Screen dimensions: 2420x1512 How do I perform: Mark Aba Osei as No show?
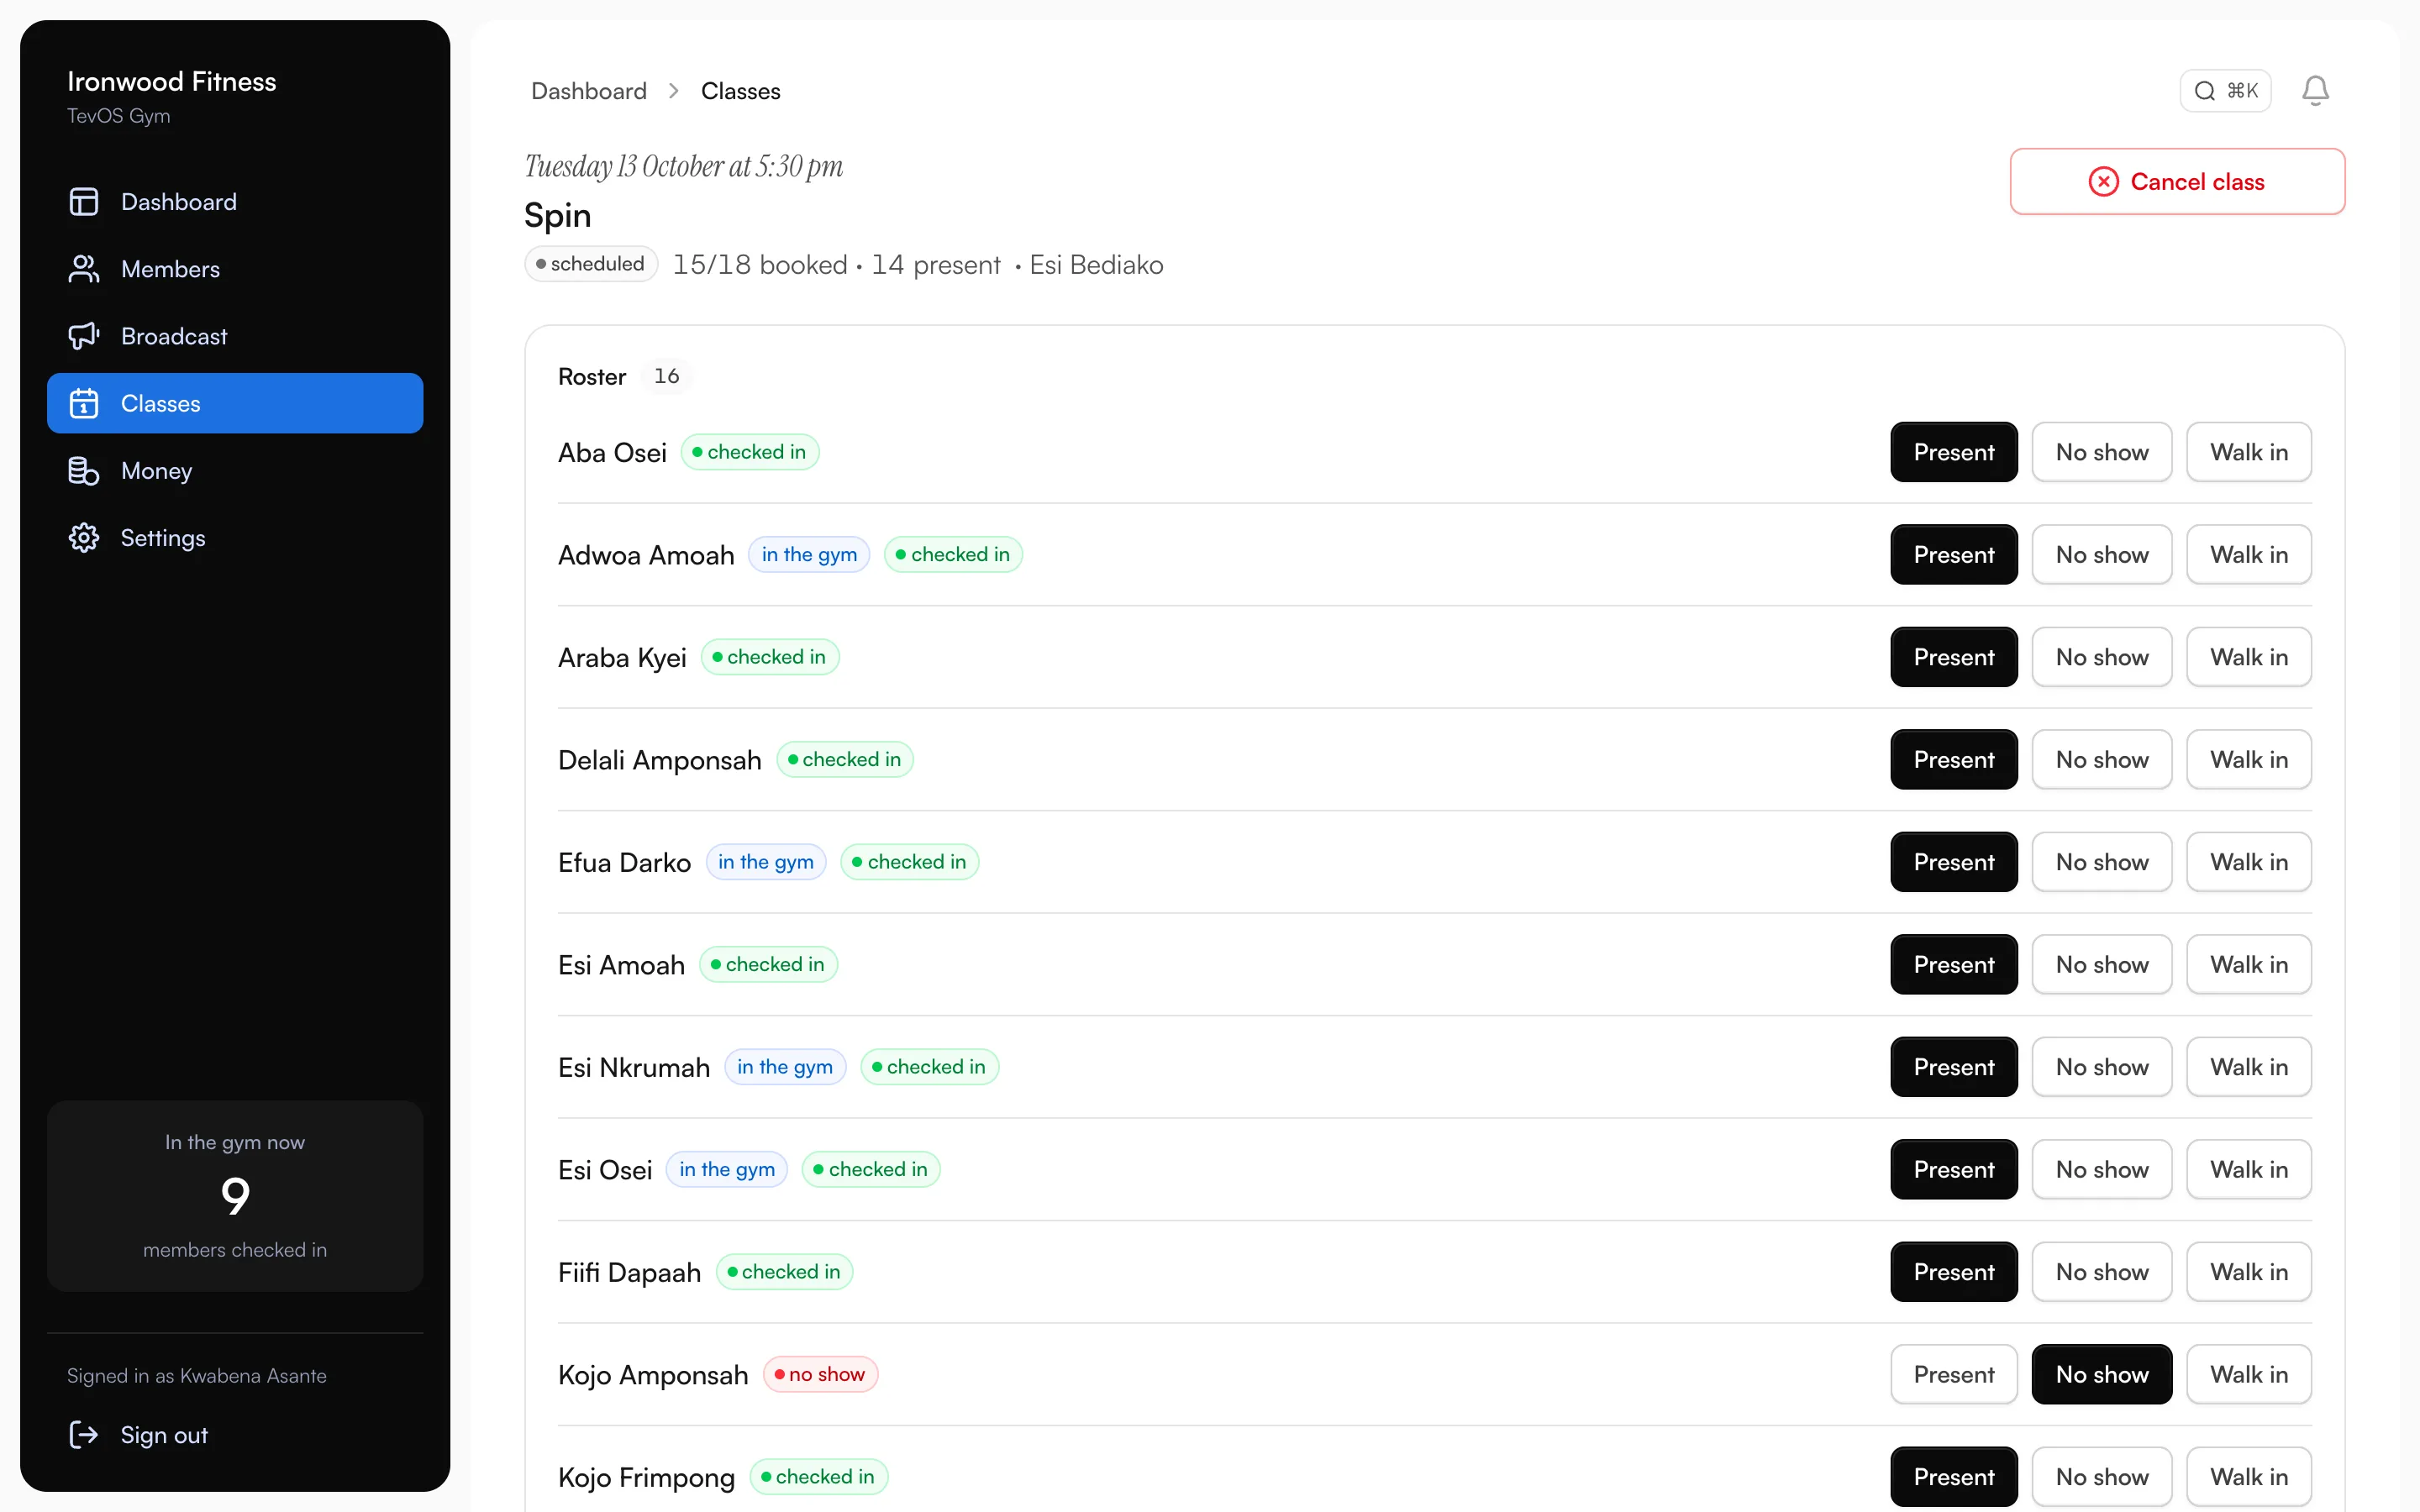pos(2101,452)
